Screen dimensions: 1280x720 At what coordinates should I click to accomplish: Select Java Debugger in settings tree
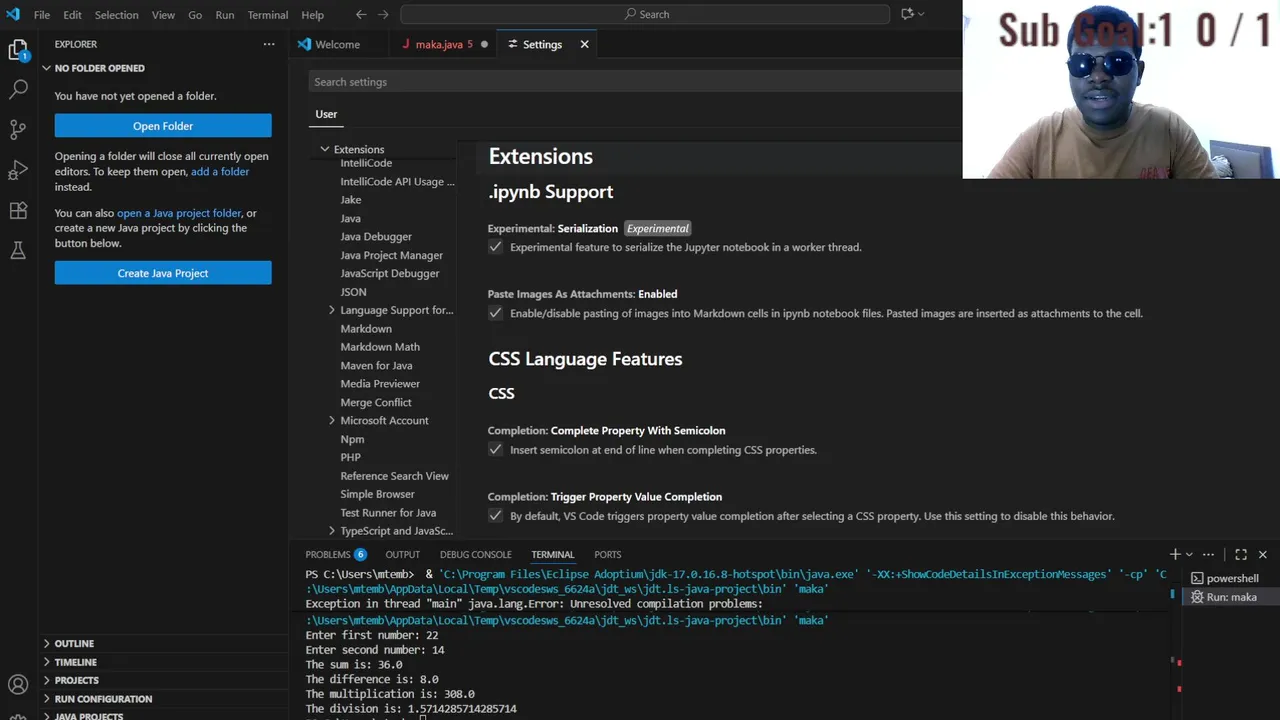click(x=376, y=237)
